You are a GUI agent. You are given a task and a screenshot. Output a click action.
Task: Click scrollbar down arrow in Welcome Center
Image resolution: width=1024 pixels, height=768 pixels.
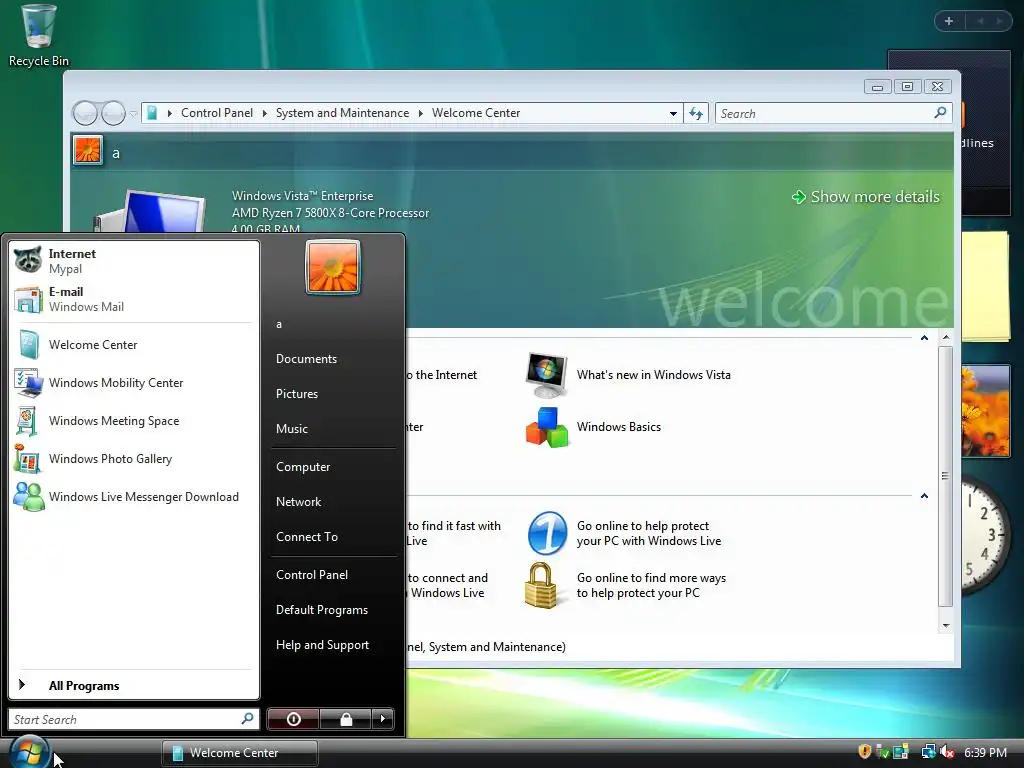[x=946, y=626]
